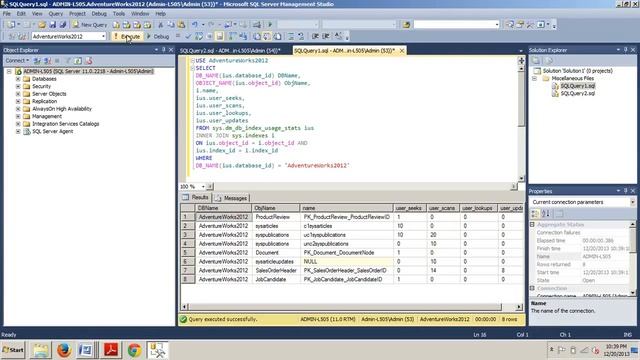Image resolution: width=640 pixels, height=360 pixels.
Task: Close the SQLQuery1.sql tab
Action: coord(402,51)
